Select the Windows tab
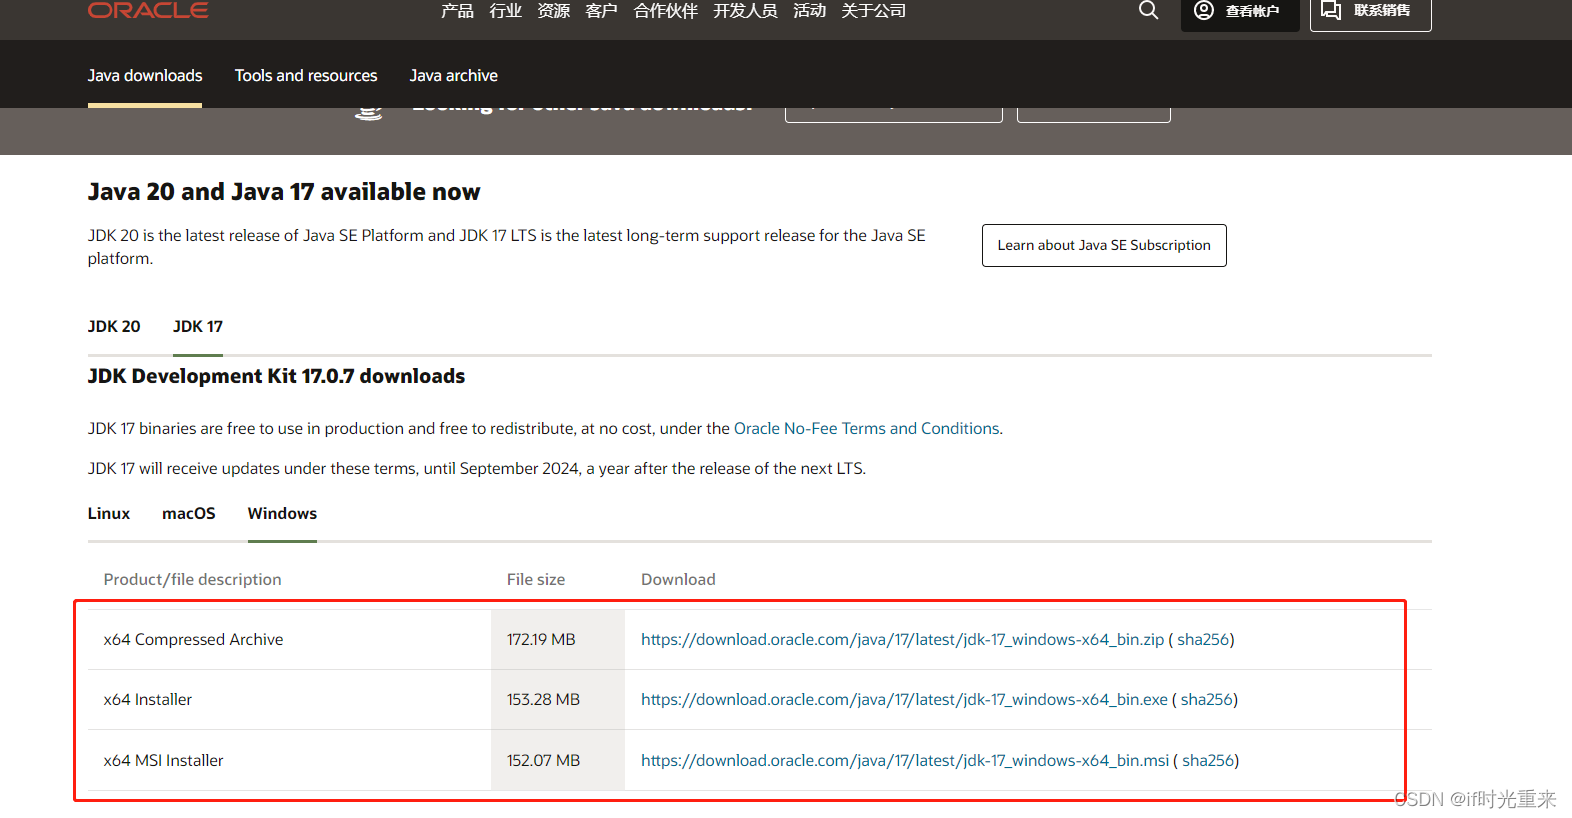The width and height of the screenshot is (1572, 818). pyautogui.click(x=282, y=514)
